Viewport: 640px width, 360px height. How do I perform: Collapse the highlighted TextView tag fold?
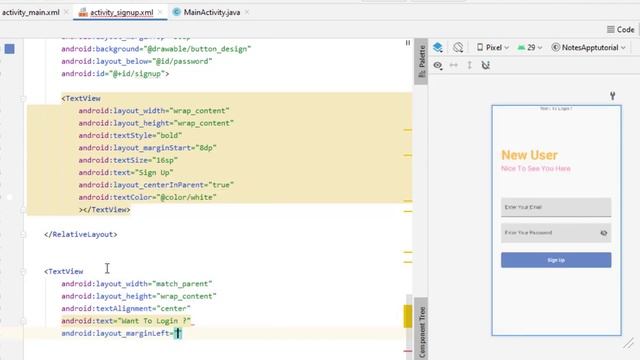click(x=23, y=98)
